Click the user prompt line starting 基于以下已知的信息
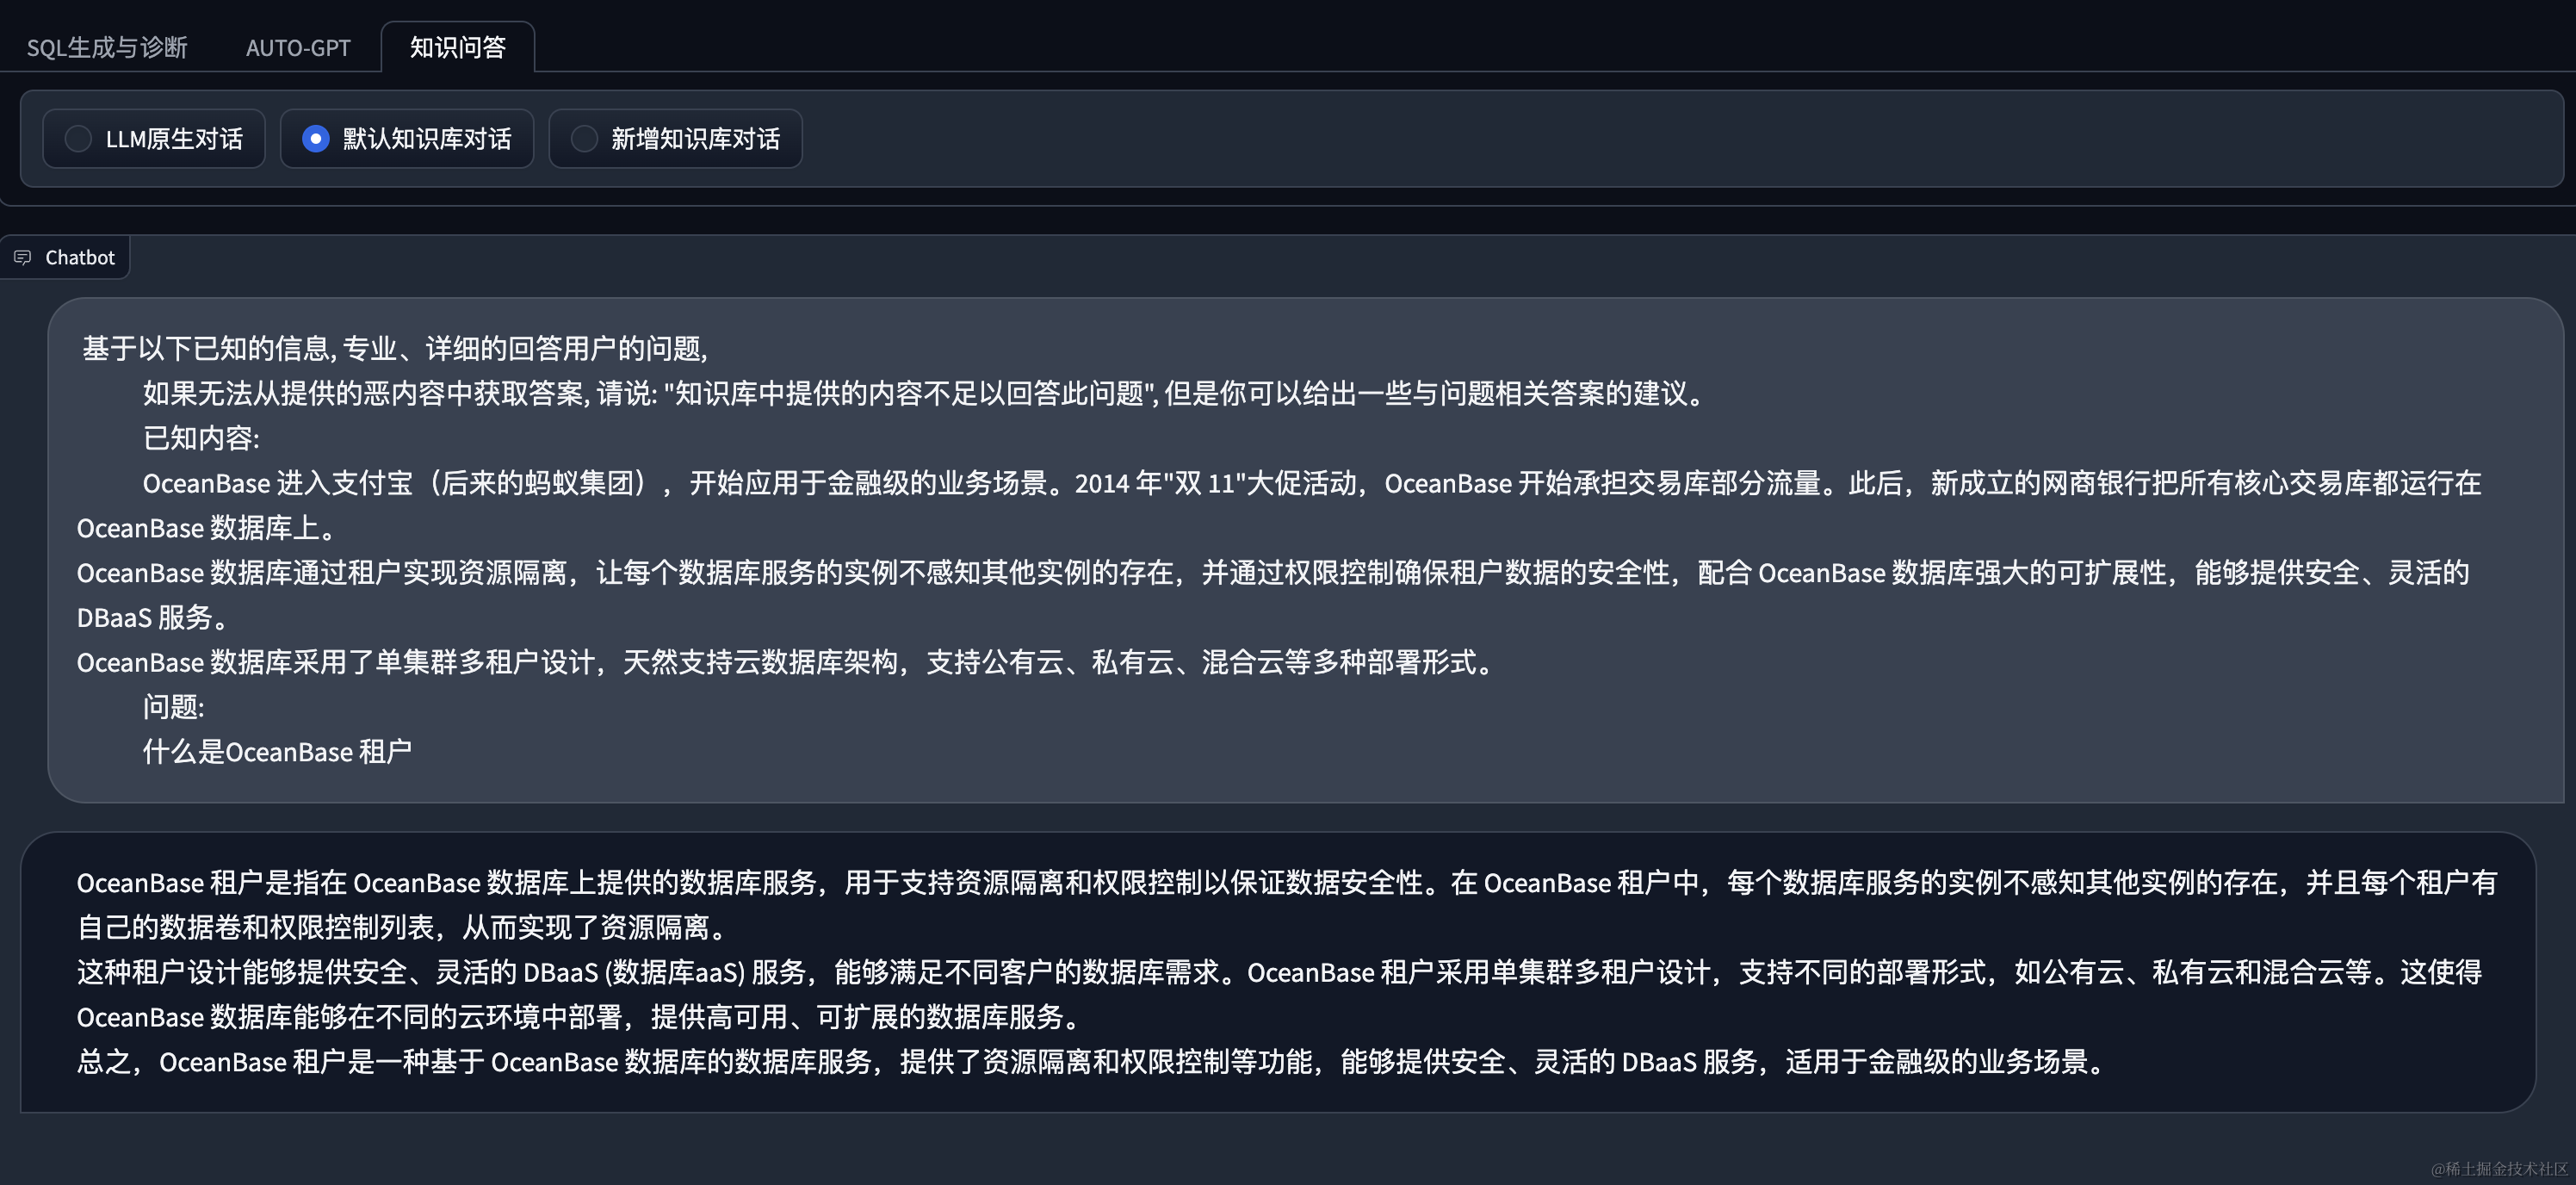Screen dimensions: 2576x1185 (395, 348)
